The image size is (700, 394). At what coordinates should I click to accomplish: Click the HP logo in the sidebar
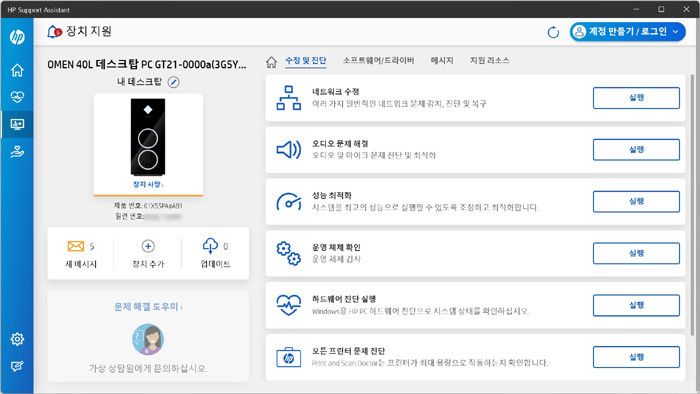[x=17, y=37]
